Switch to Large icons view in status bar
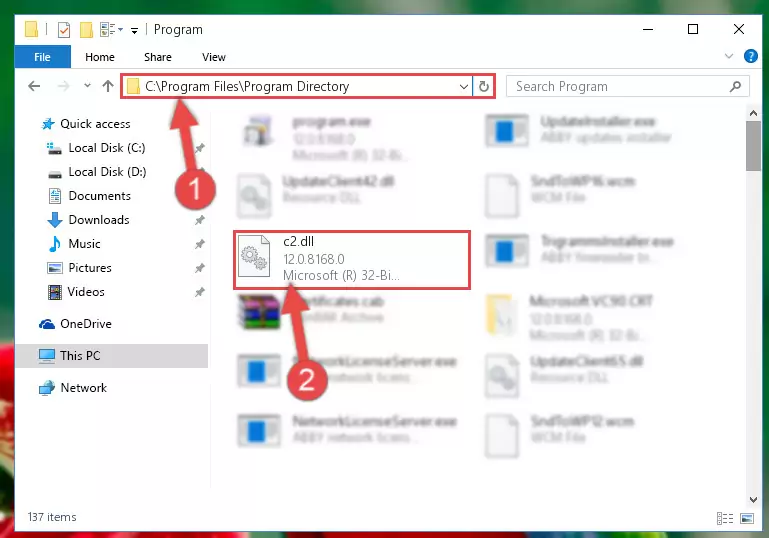The width and height of the screenshot is (769, 538). (x=747, y=518)
